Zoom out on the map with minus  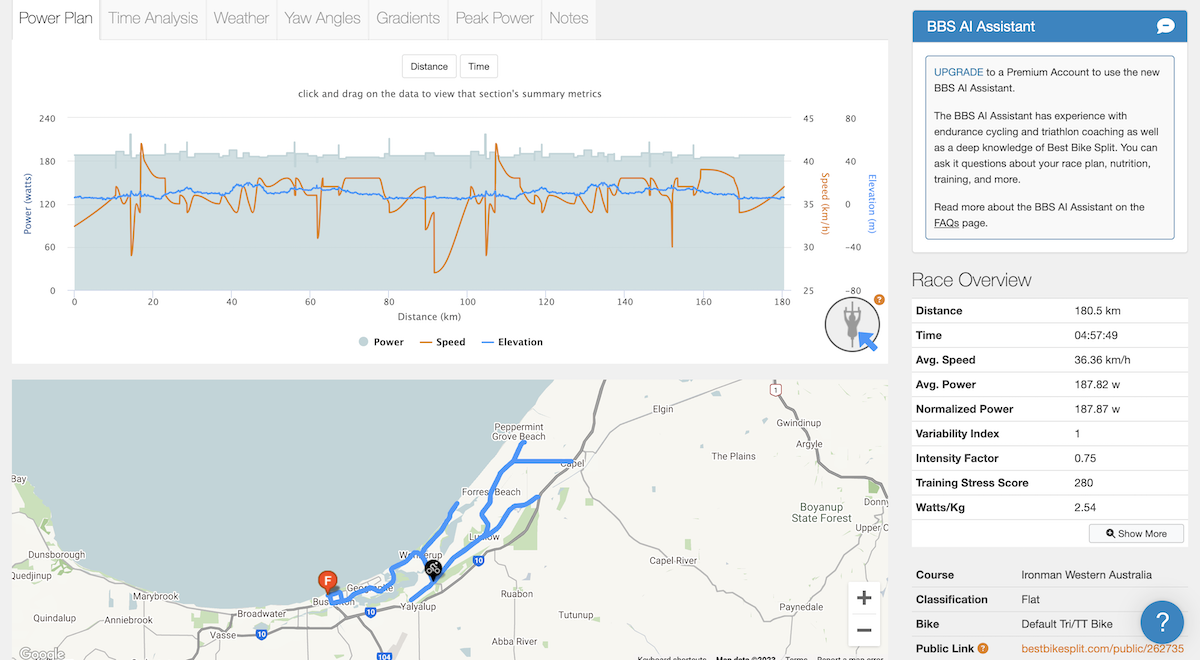pyautogui.click(x=864, y=630)
